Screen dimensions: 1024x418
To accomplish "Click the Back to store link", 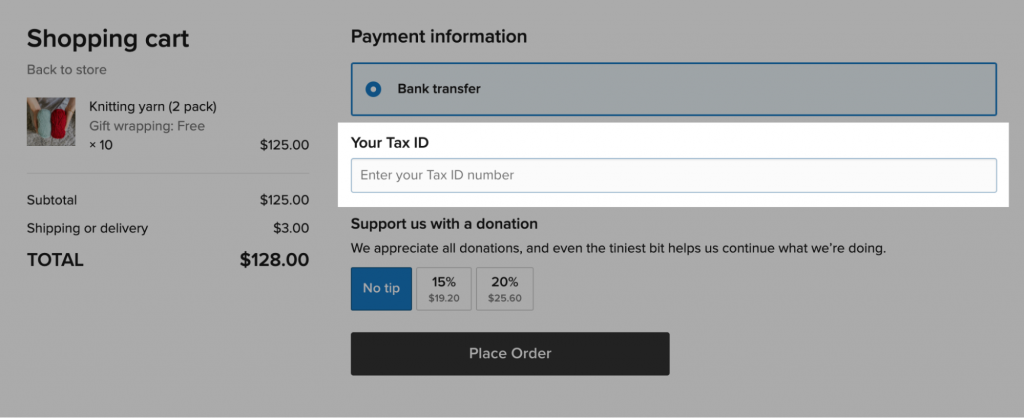I will (x=66, y=70).
